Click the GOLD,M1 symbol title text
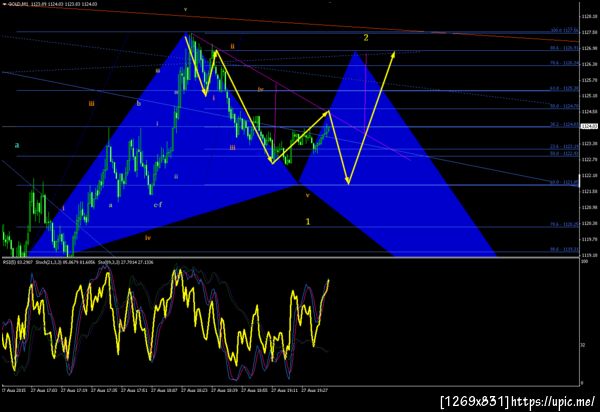 tap(17, 4)
